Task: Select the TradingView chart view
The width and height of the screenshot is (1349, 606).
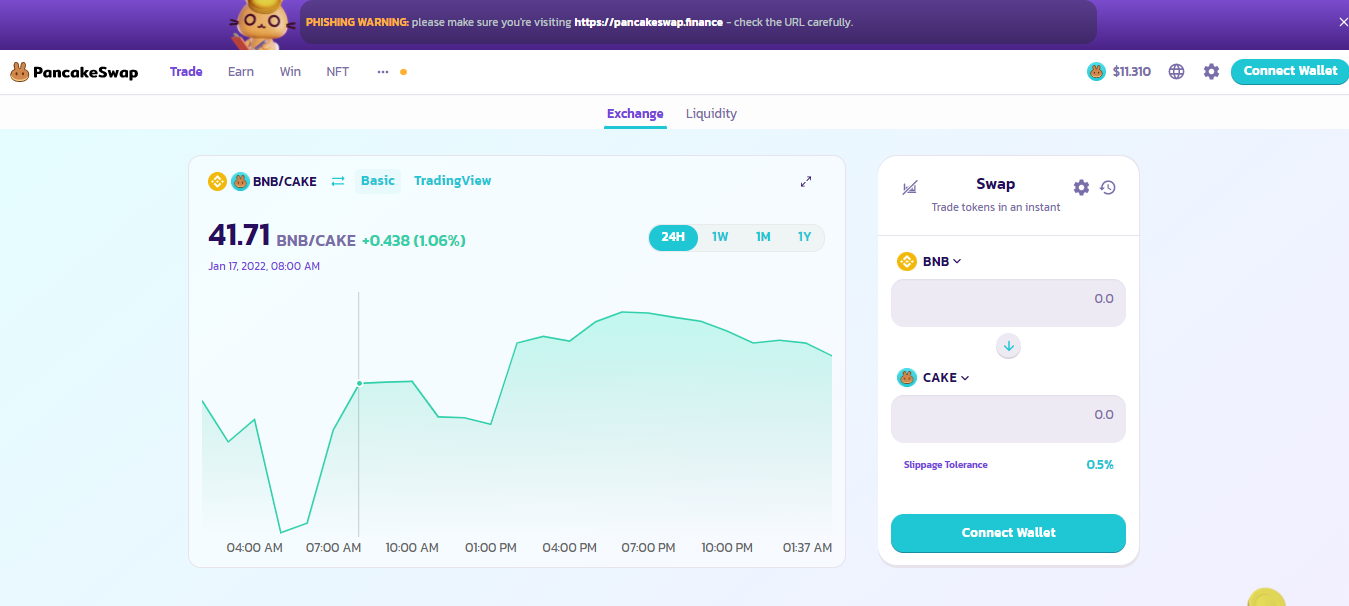Action: (453, 181)
